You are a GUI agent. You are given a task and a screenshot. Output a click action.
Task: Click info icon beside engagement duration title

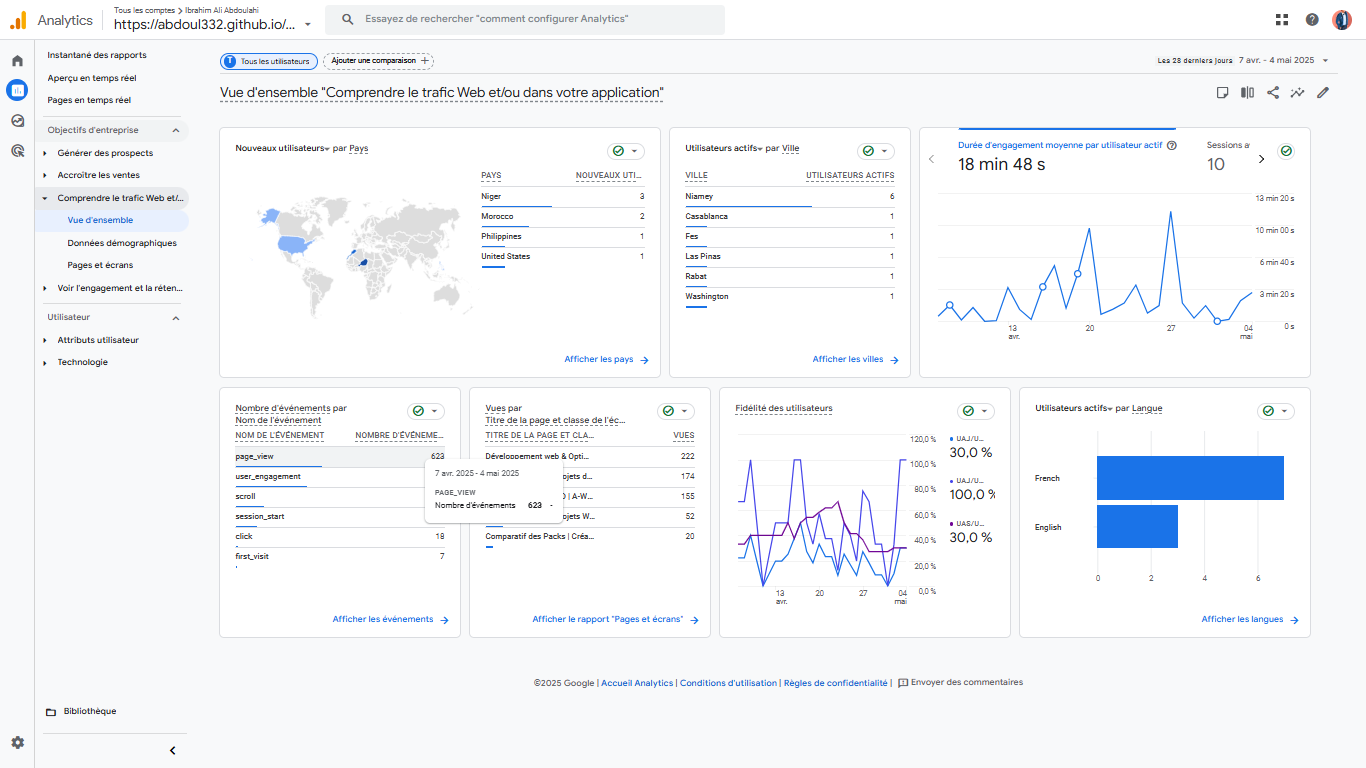click(x=1172, y=145)
